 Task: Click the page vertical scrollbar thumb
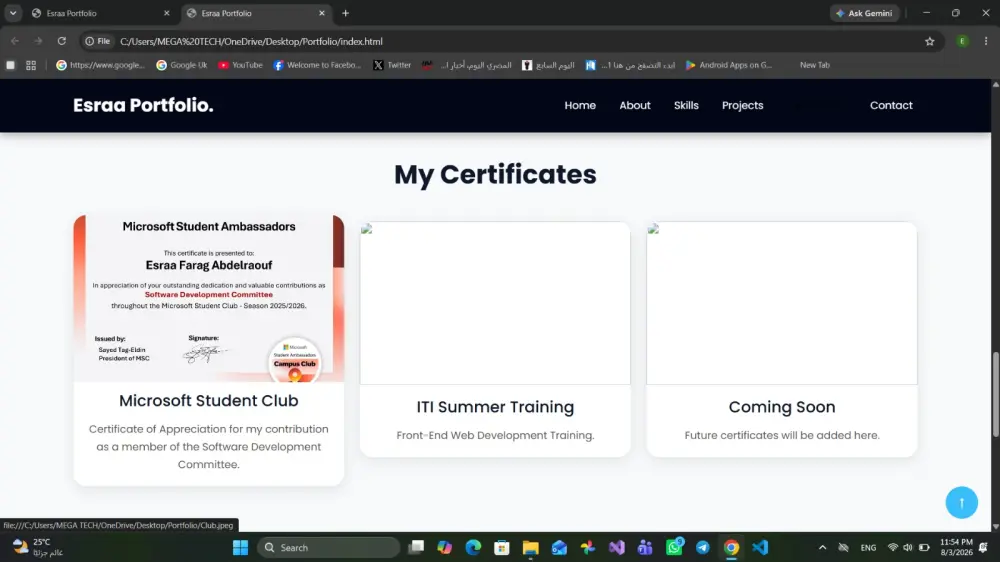(996, 394)
